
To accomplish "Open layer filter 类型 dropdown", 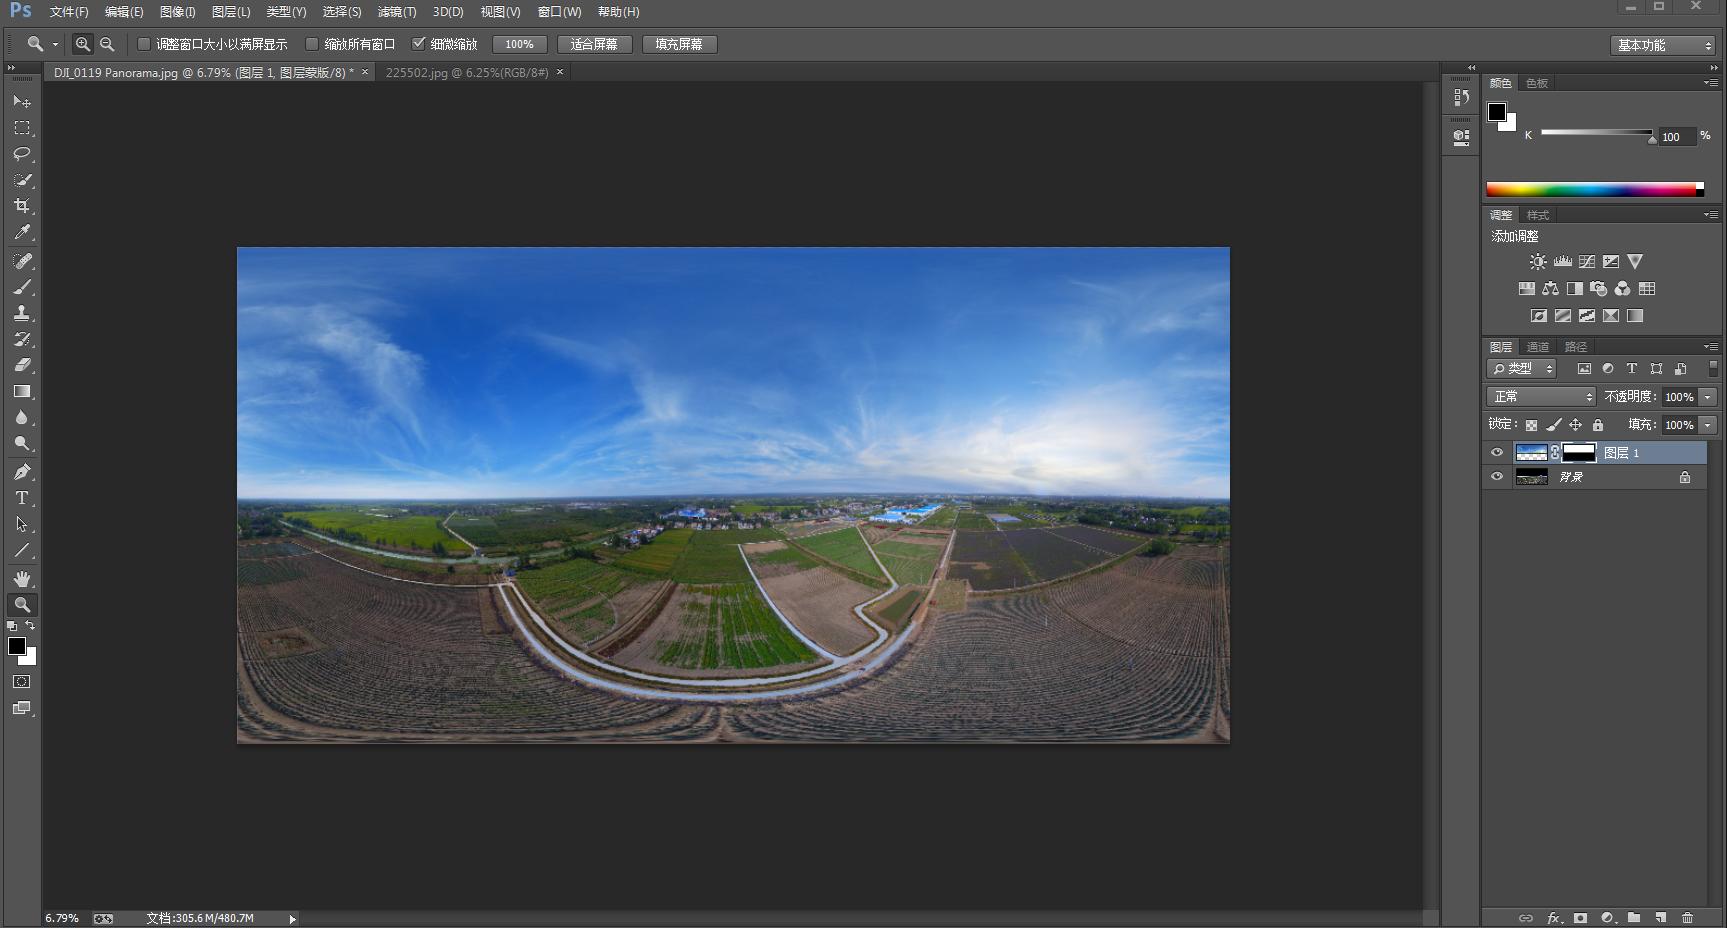I will [1522, 369].
